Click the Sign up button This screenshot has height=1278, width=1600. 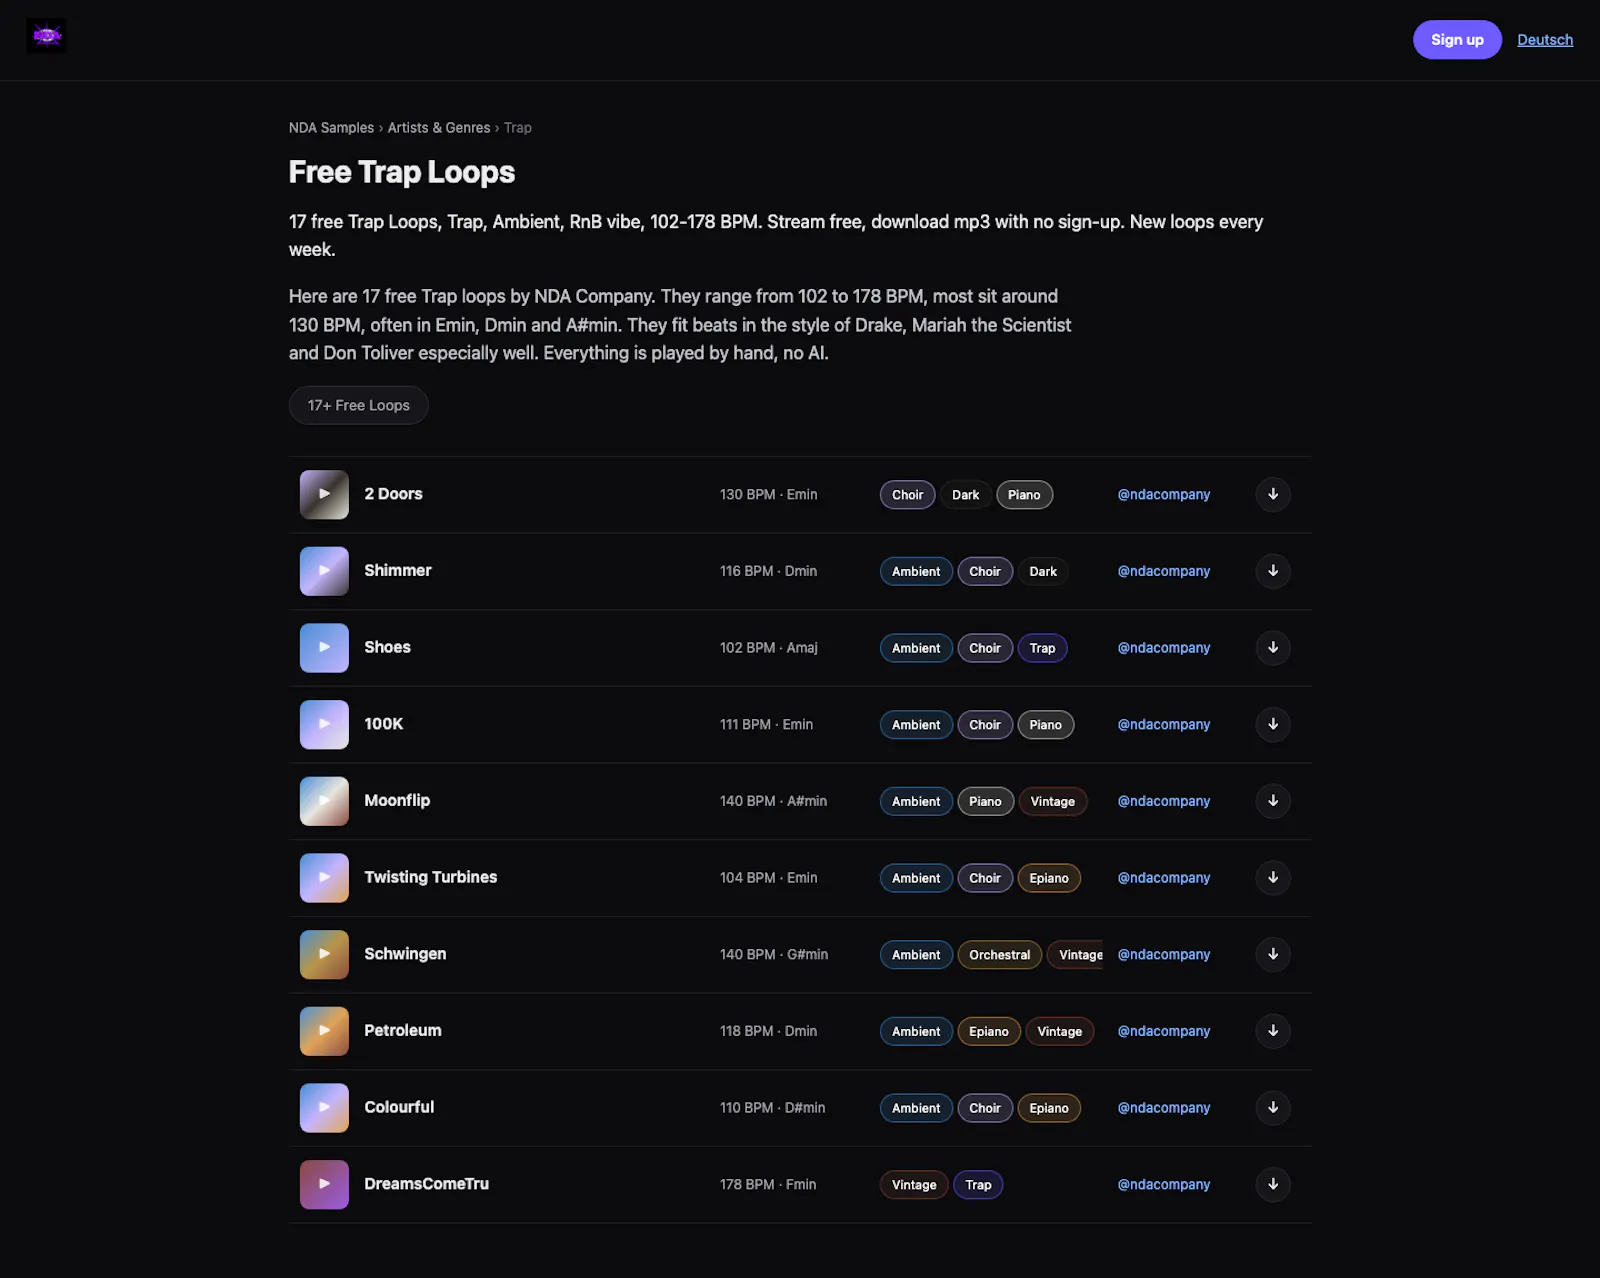1457,40
